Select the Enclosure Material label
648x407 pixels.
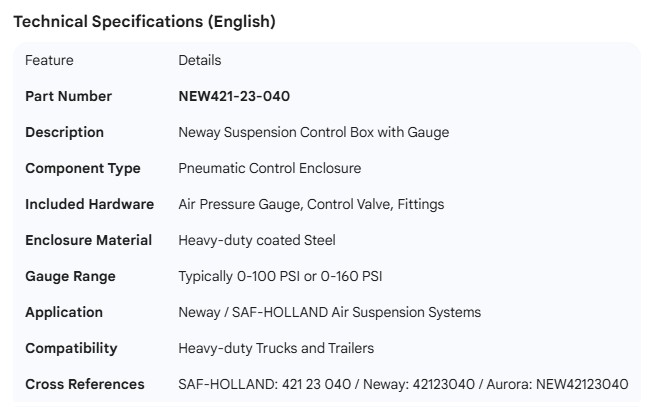point(88,240)
